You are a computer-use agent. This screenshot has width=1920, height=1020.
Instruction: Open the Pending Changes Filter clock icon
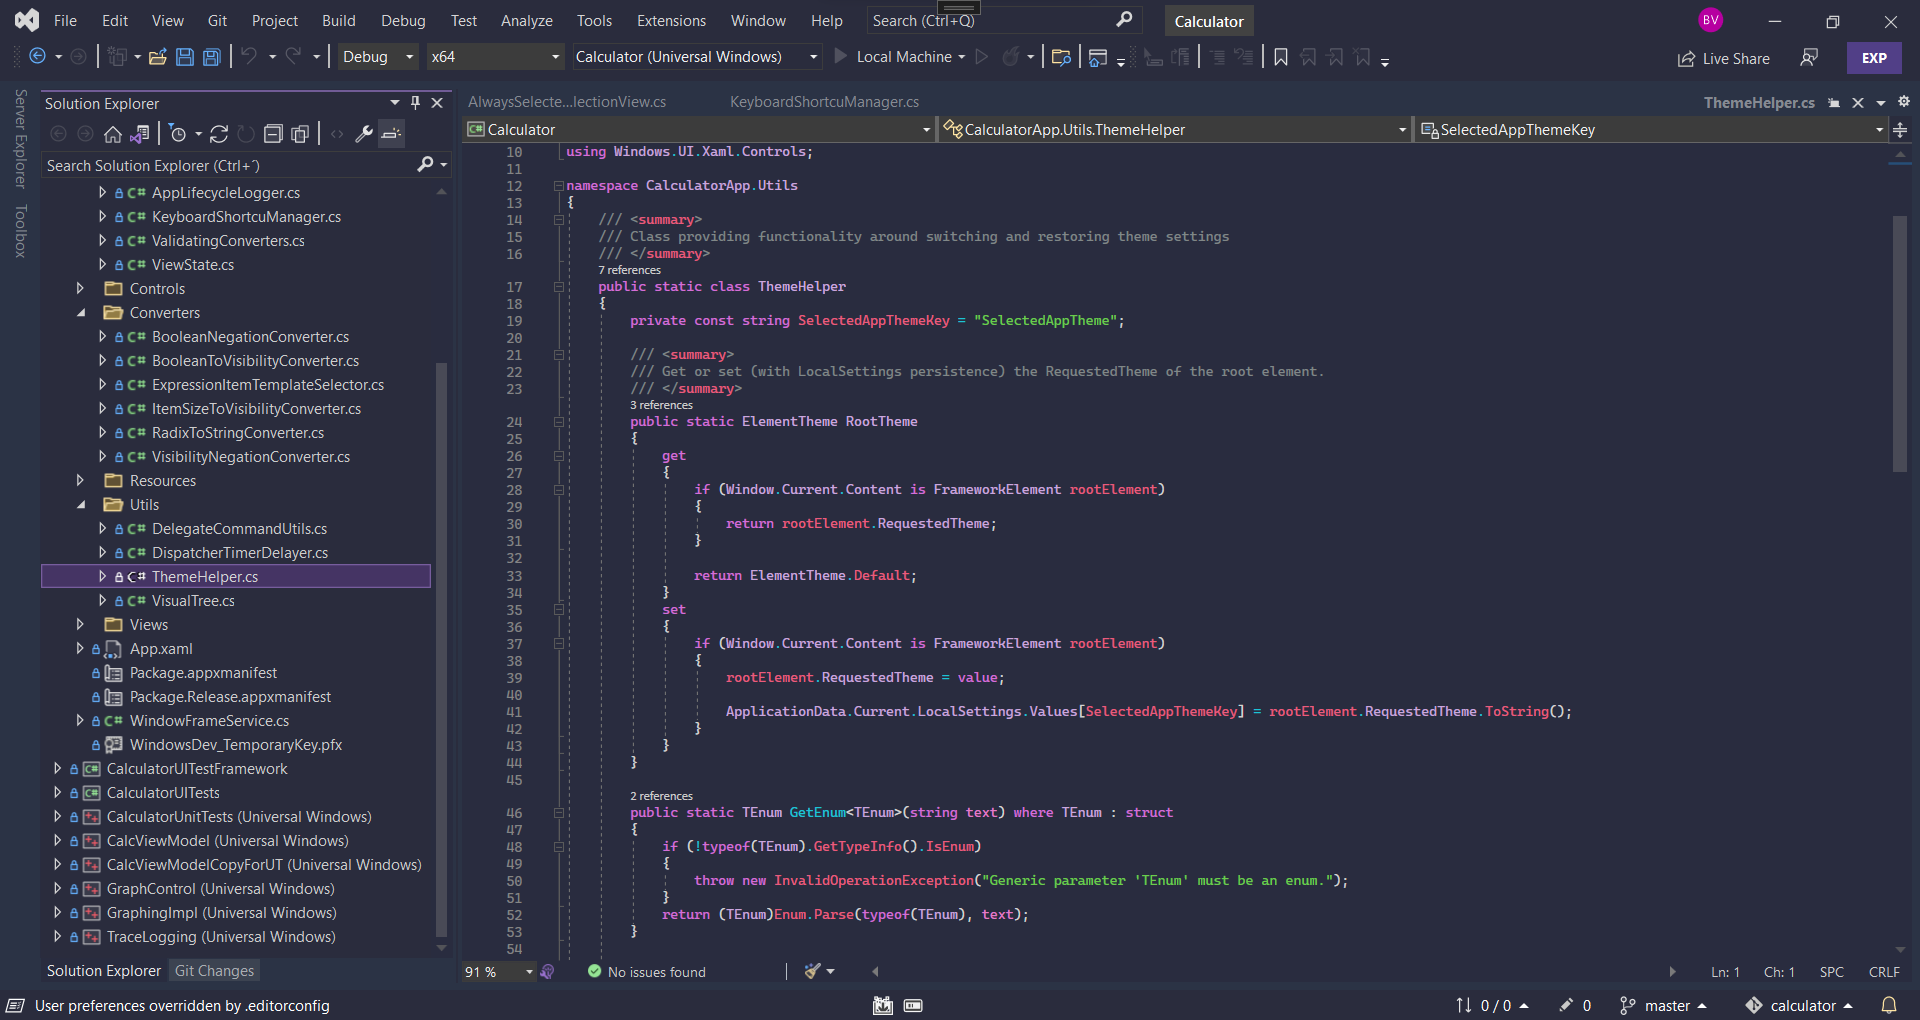click(x=178, y=134)
